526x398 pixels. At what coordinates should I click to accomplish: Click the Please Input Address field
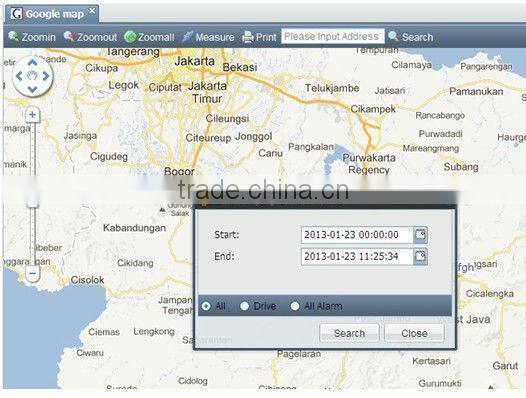[332, 36]
